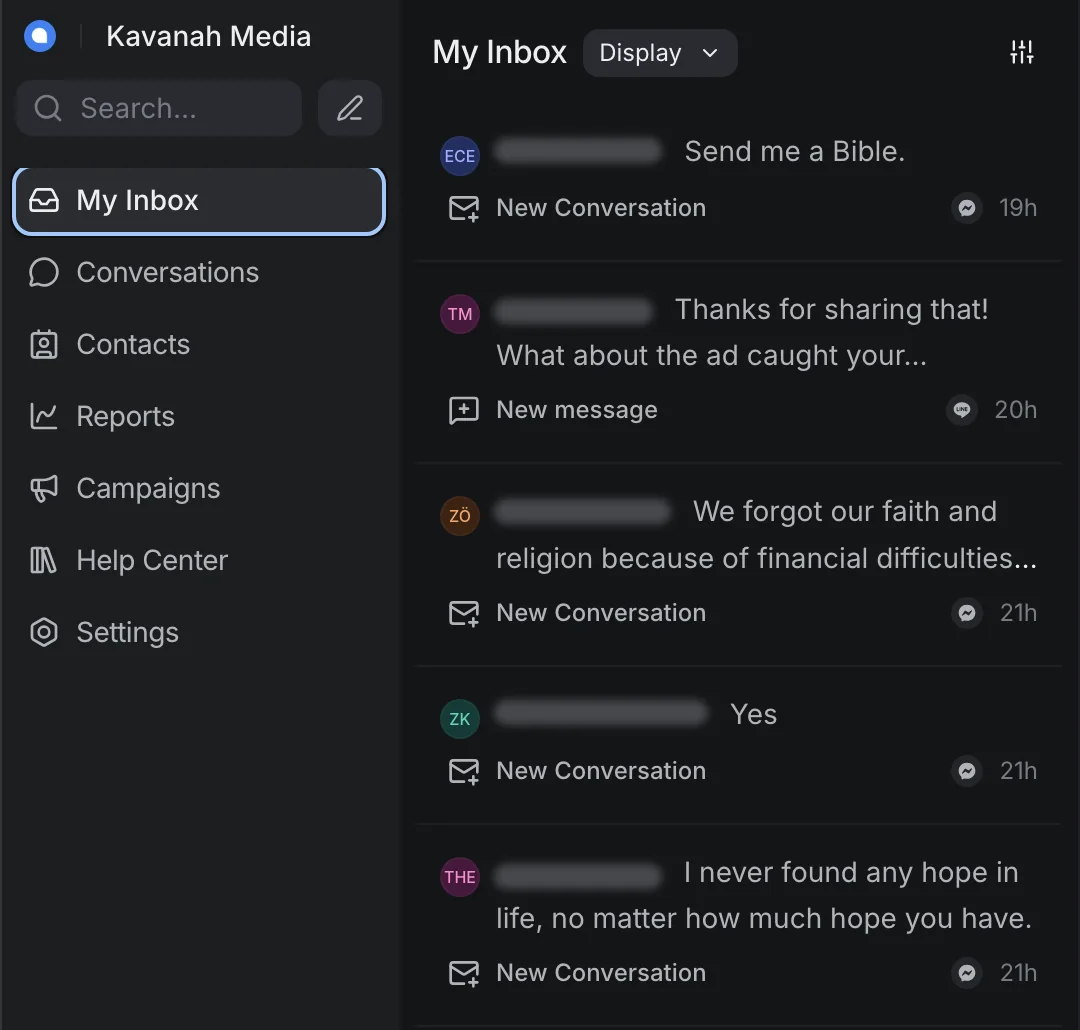This screenshot has width=1080, height=1030.
Task: Click New Conversation label in ECE's row
Action: 601,208
